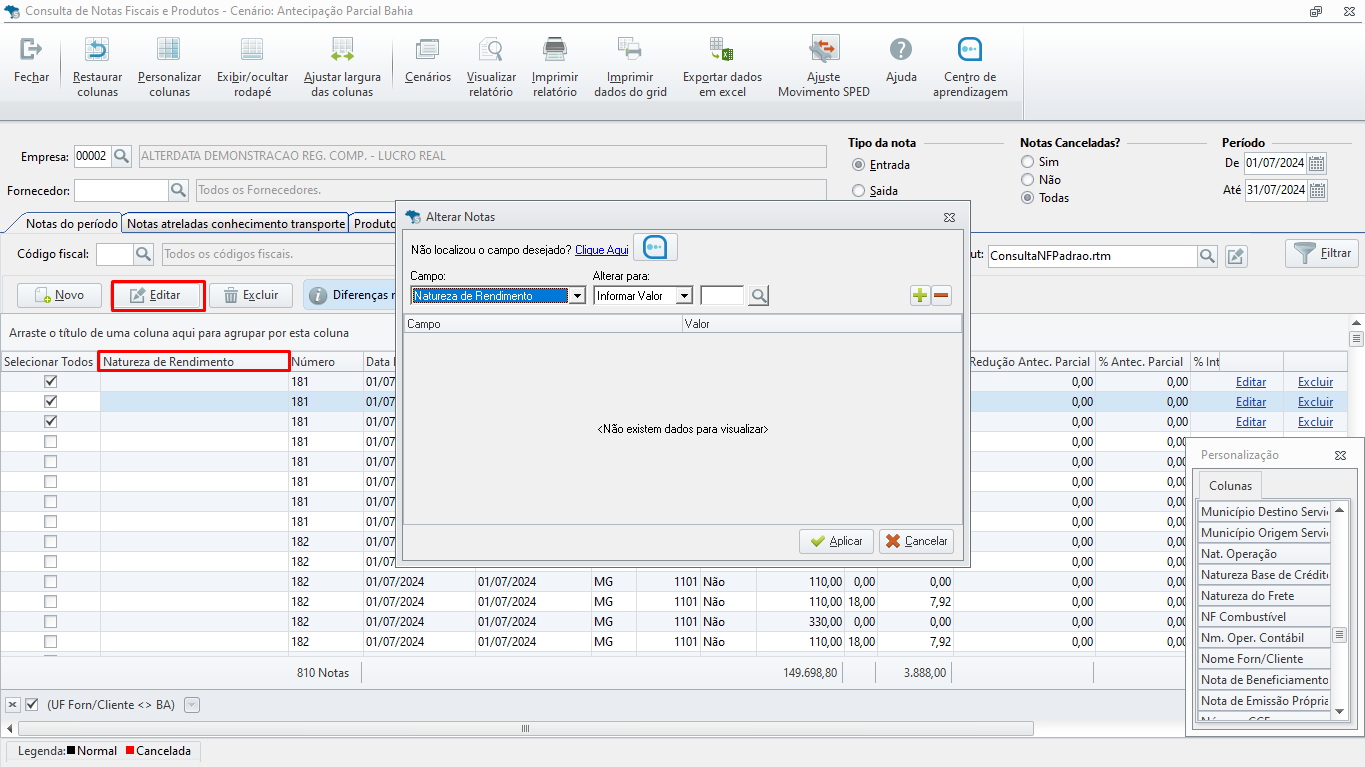This screenshot has width=1365, height=767.
Task: Uncheck the first row's selection checkbox
Action: (x=50, y=382)
